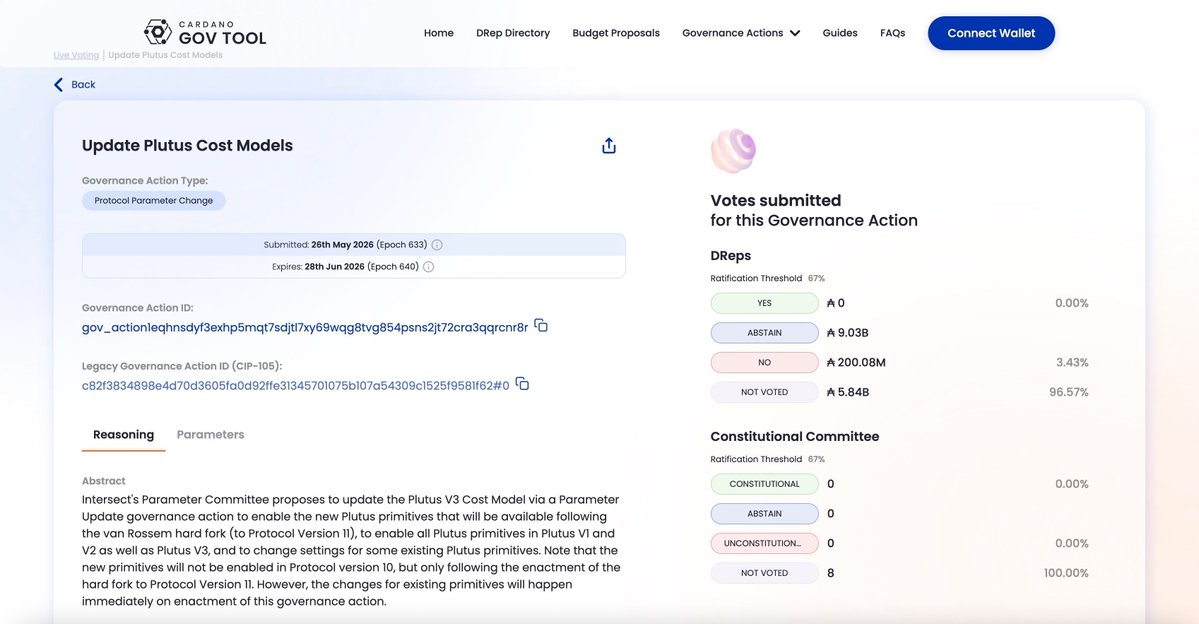The image size is (1199, 624).
Task: Click the Abstract label
Action: pos(103,481)
